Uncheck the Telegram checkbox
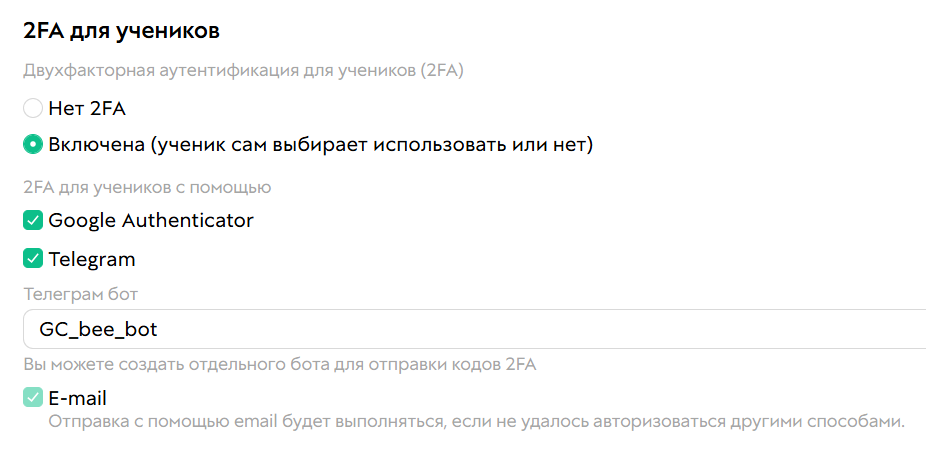 33,259
